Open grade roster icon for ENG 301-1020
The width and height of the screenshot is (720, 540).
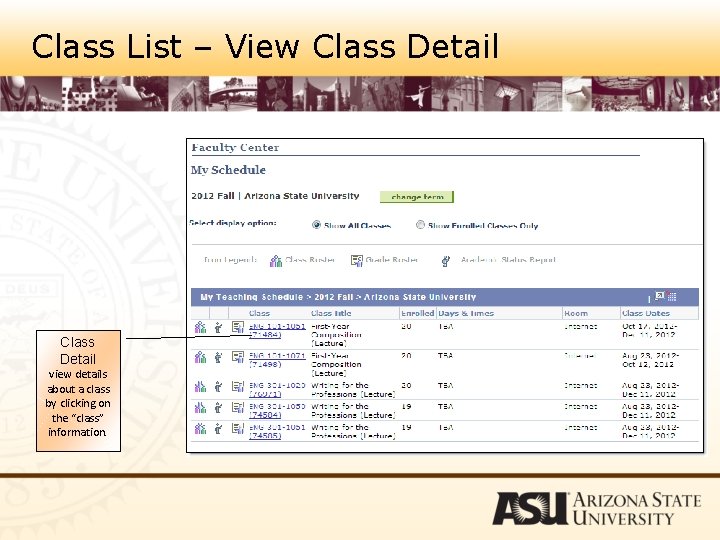pos(237,387)
